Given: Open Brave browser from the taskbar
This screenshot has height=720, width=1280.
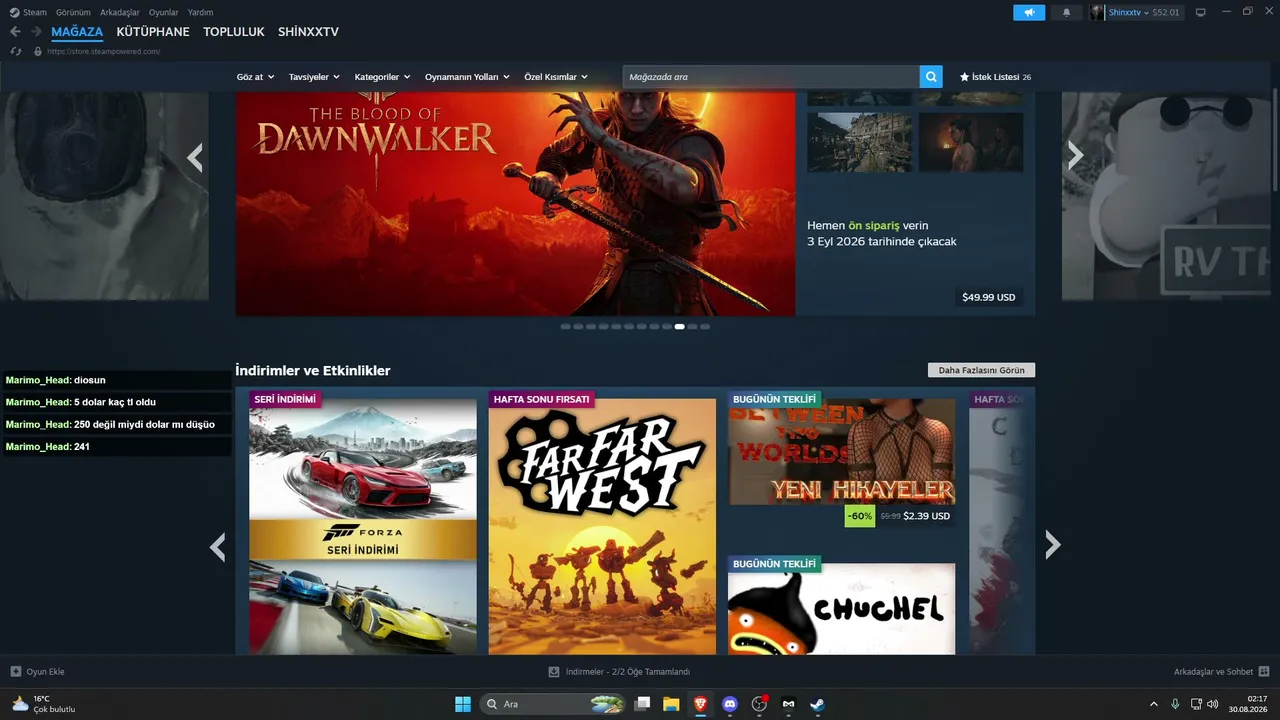Looking at the screenshot, I should (x=700, y=704).
